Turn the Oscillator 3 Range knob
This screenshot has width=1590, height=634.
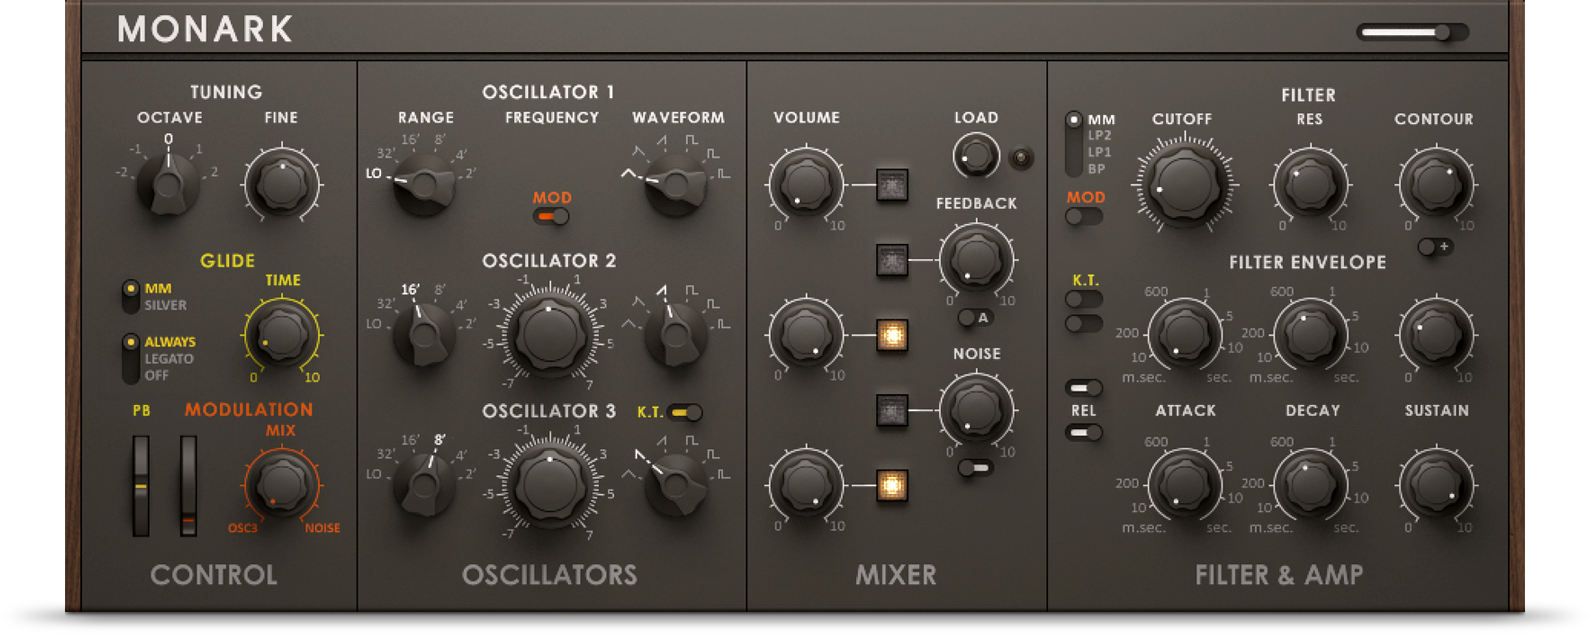(x=425, y=485)
